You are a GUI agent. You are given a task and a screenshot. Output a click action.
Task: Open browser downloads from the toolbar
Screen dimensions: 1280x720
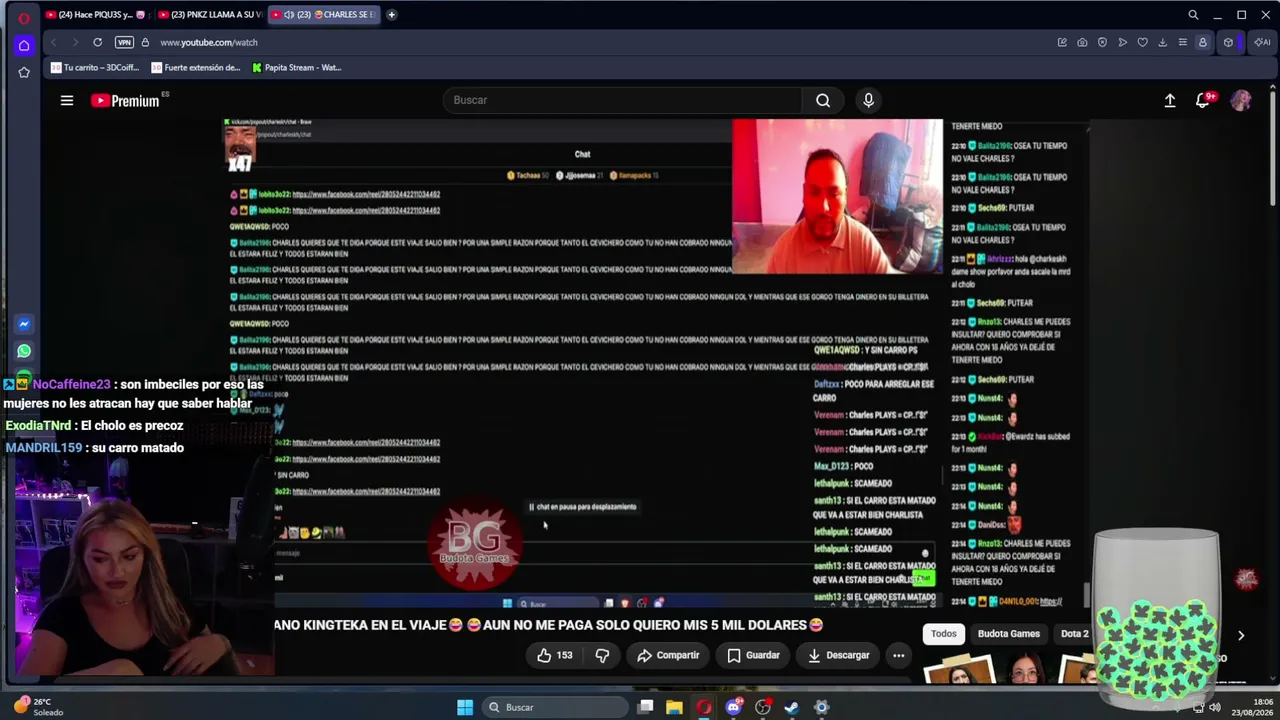coord(1162,42)
